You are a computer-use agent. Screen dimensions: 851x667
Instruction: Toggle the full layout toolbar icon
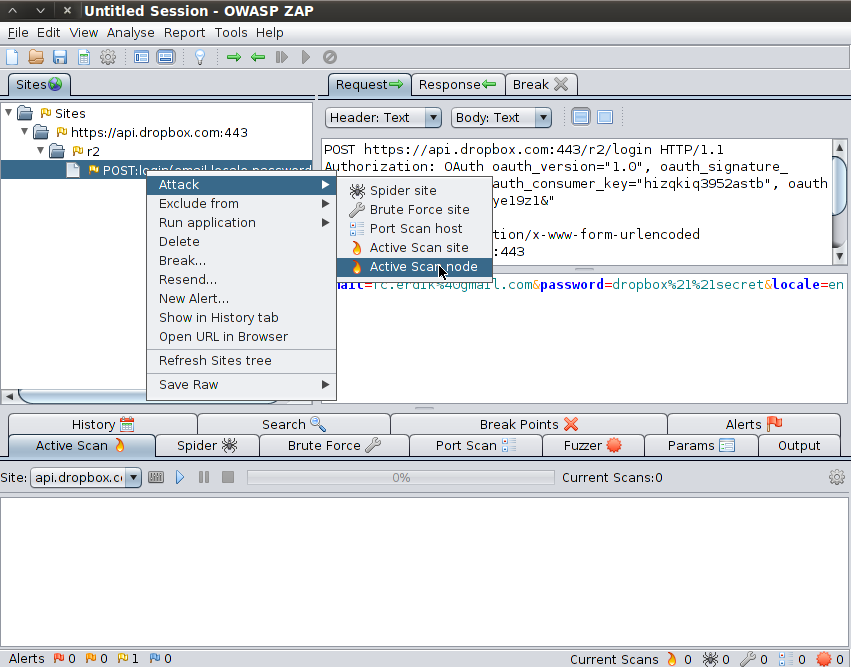166,57
